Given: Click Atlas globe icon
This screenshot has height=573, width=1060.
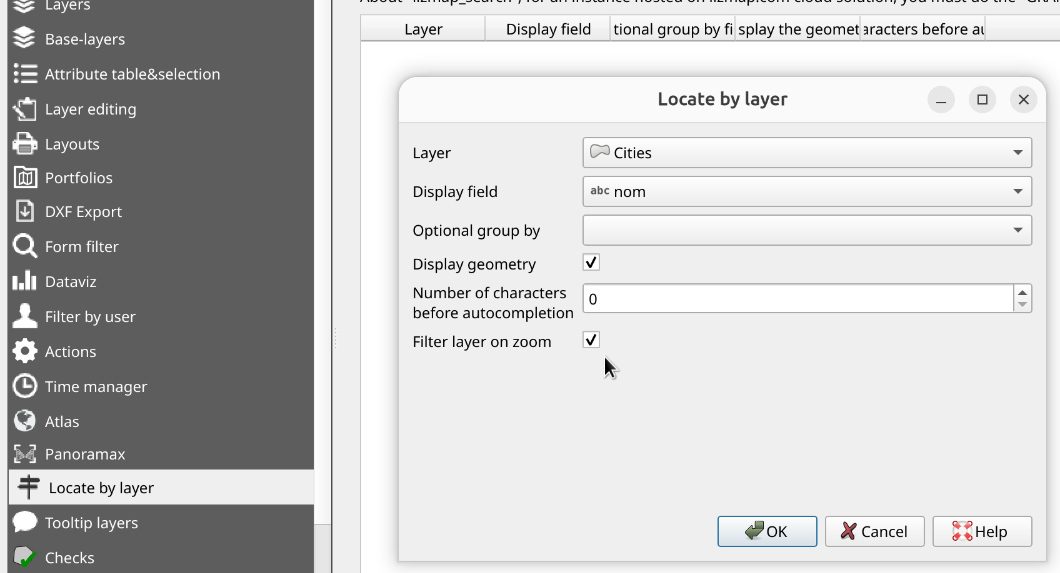Looking at the screenshot, I should click(25, 420).
